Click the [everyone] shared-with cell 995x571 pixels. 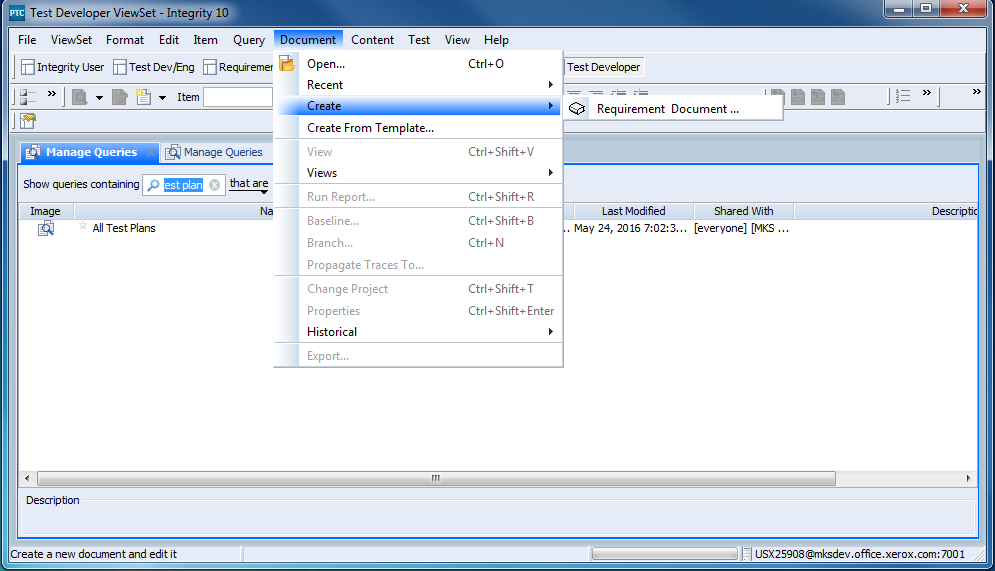[741, 228]
